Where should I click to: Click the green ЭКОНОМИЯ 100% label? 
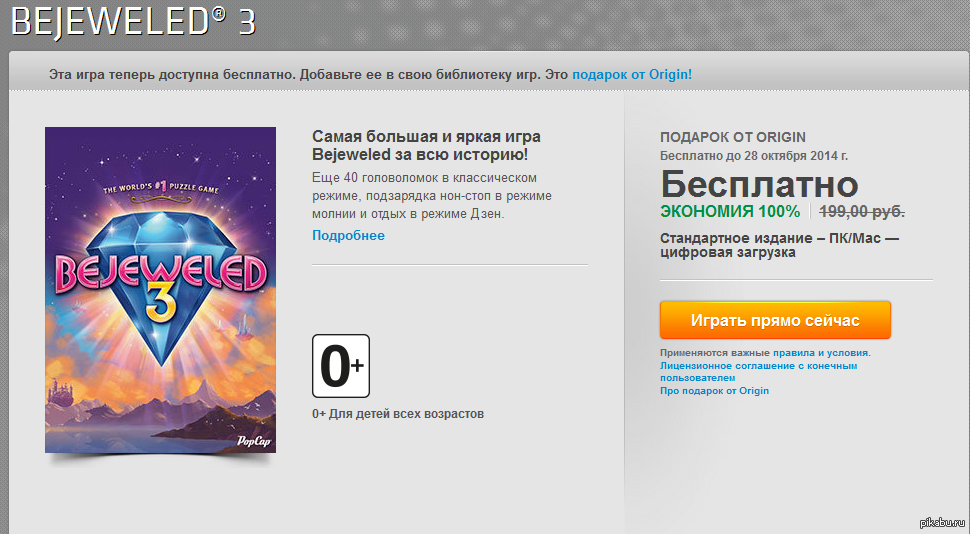730,212
